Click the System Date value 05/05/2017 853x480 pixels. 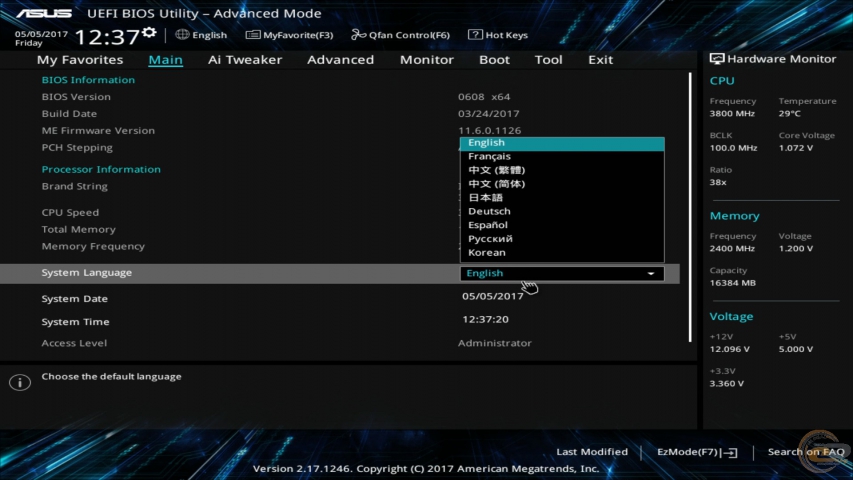click(492, 296)
